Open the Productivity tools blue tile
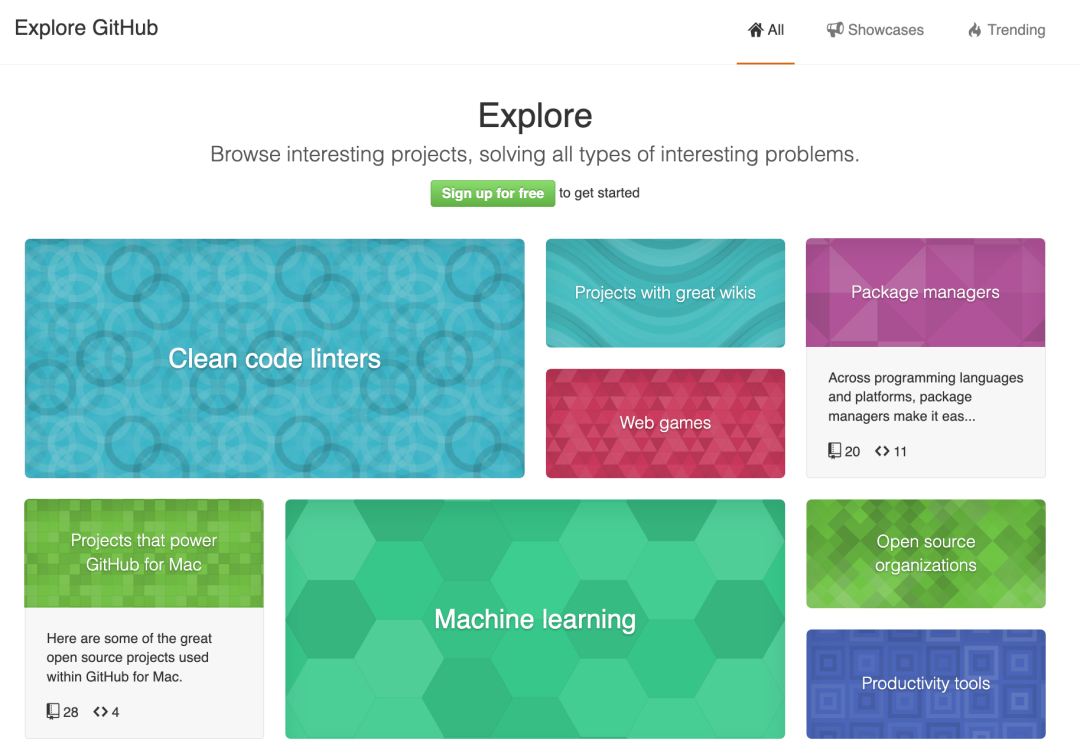 [x=926, y=683]
